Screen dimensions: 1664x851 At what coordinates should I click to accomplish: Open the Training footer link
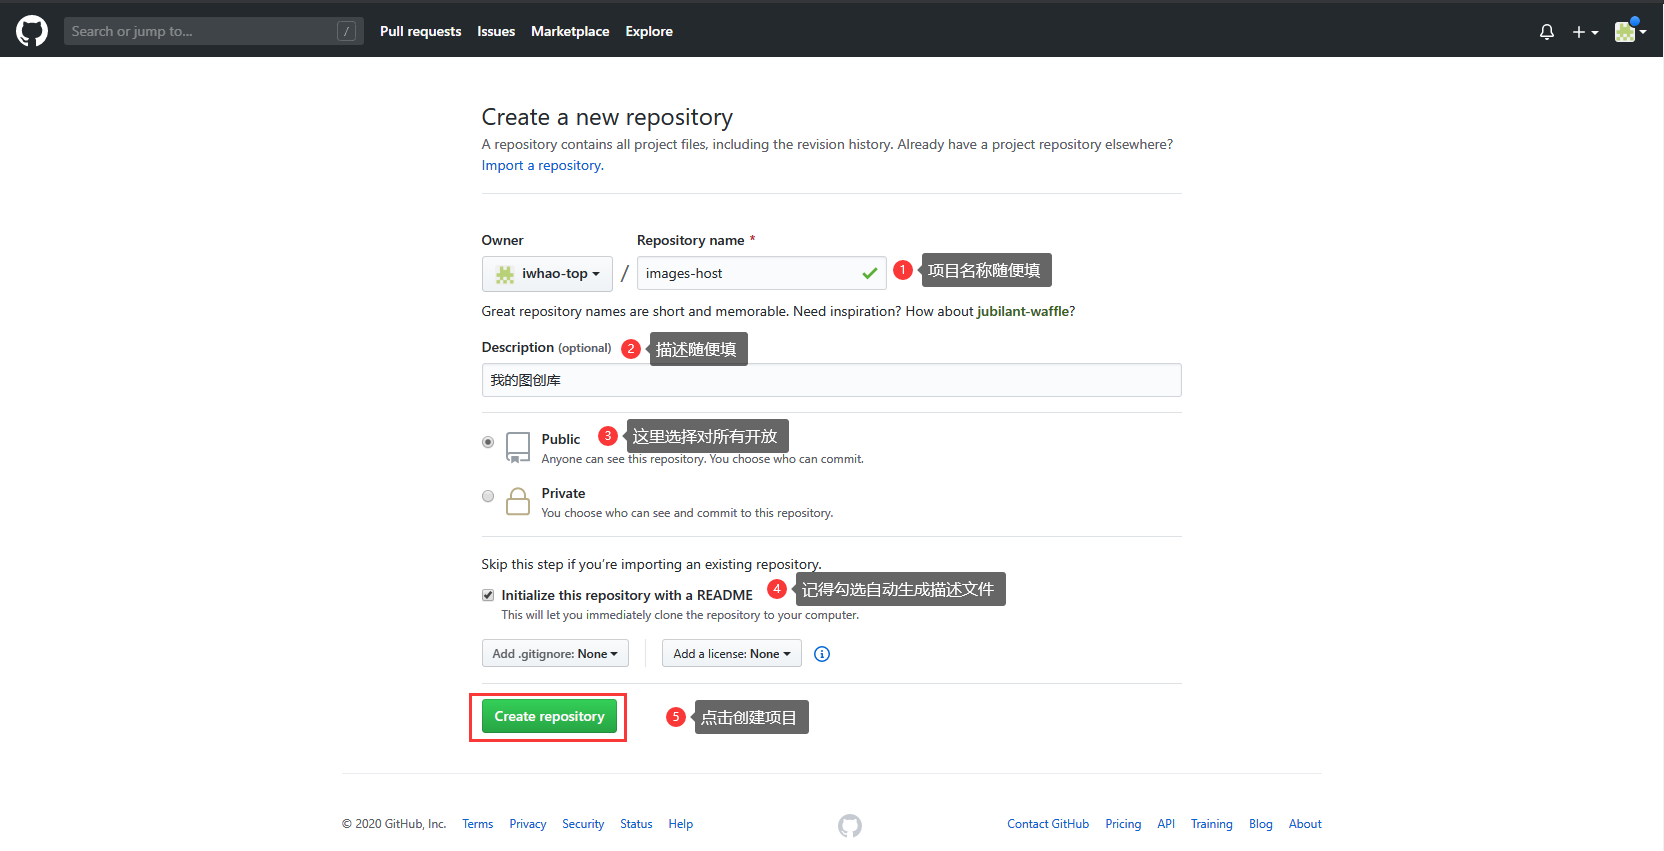click(1211, 824)
